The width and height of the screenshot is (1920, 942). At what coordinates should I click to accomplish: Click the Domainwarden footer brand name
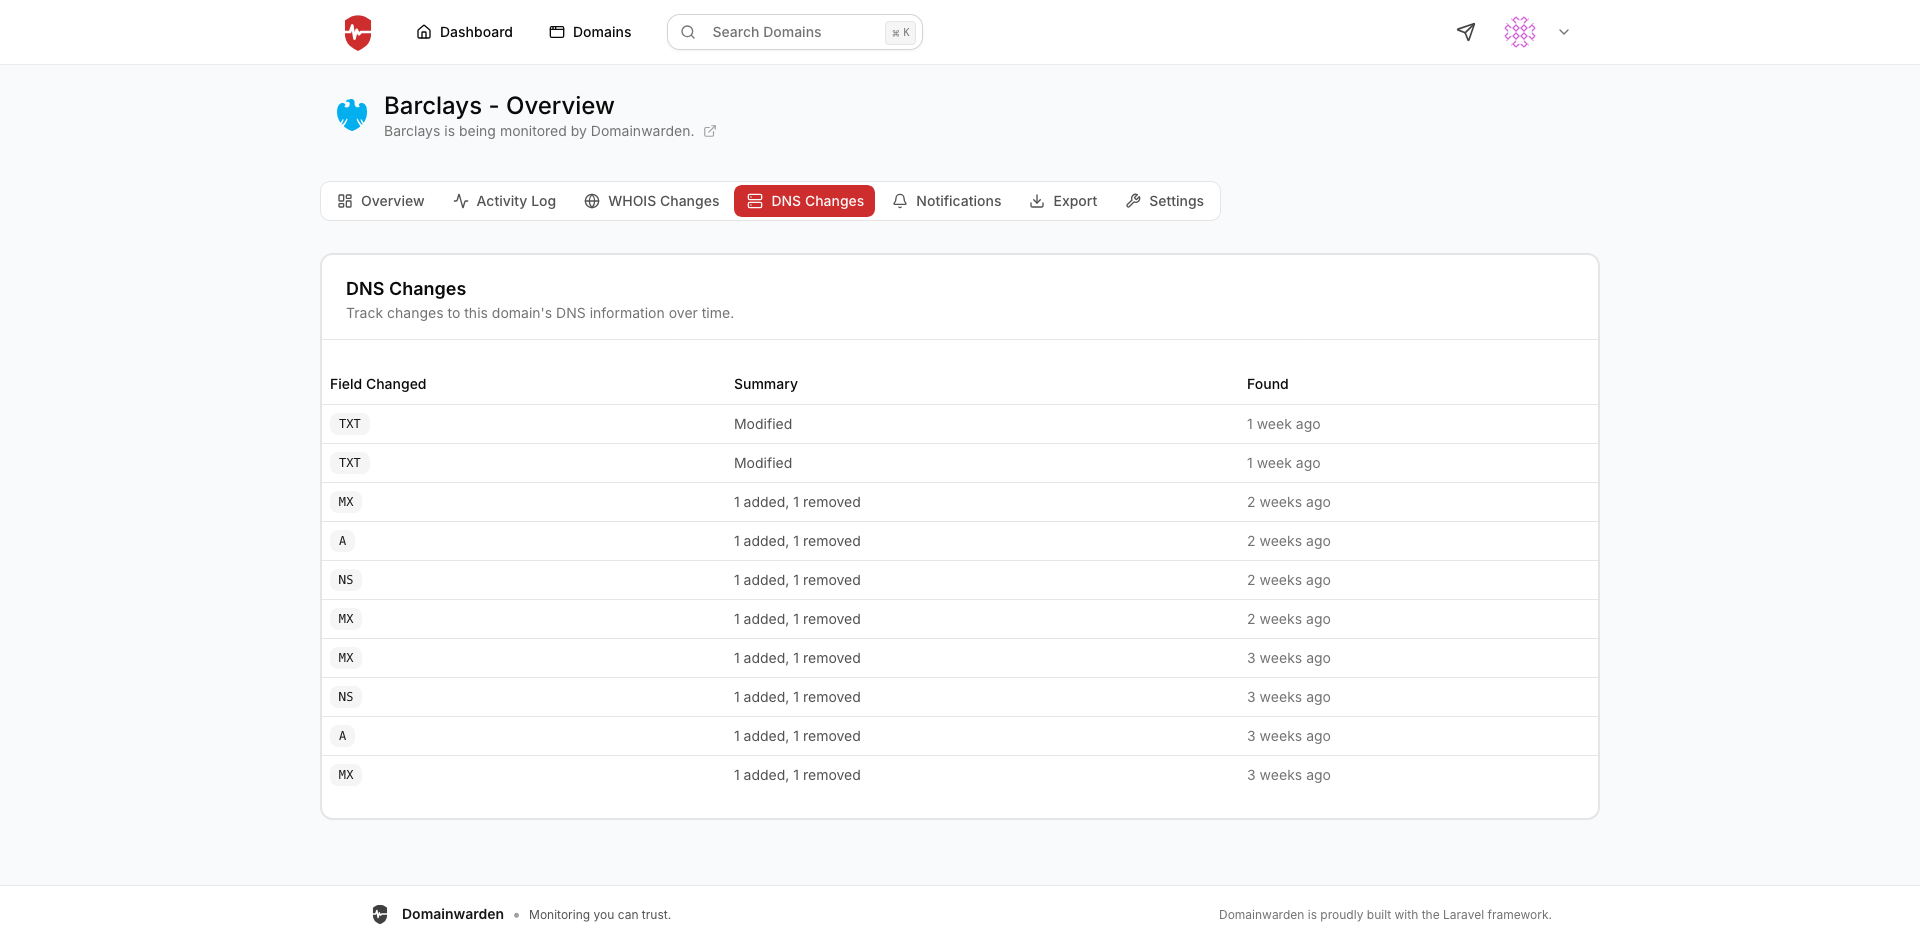[453, 914]
